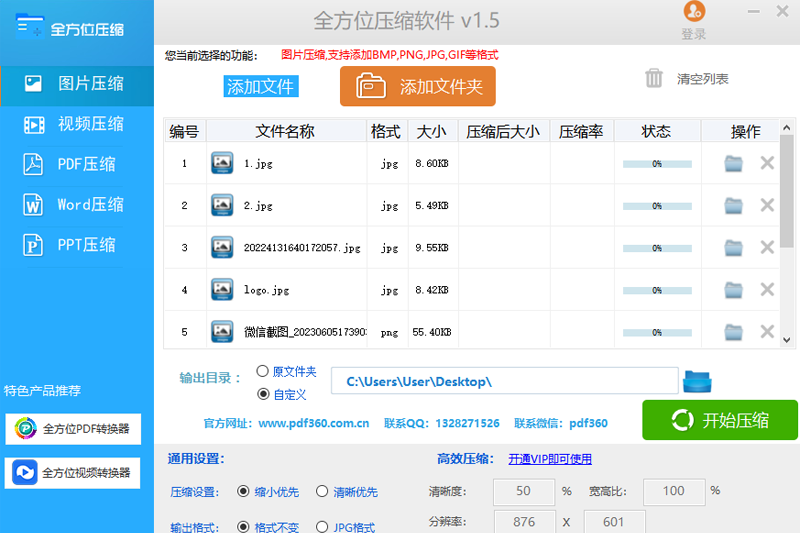Click progress bar of 2.jpg row
This screenshot has width=800, height=533.
(x=657, y=206)
